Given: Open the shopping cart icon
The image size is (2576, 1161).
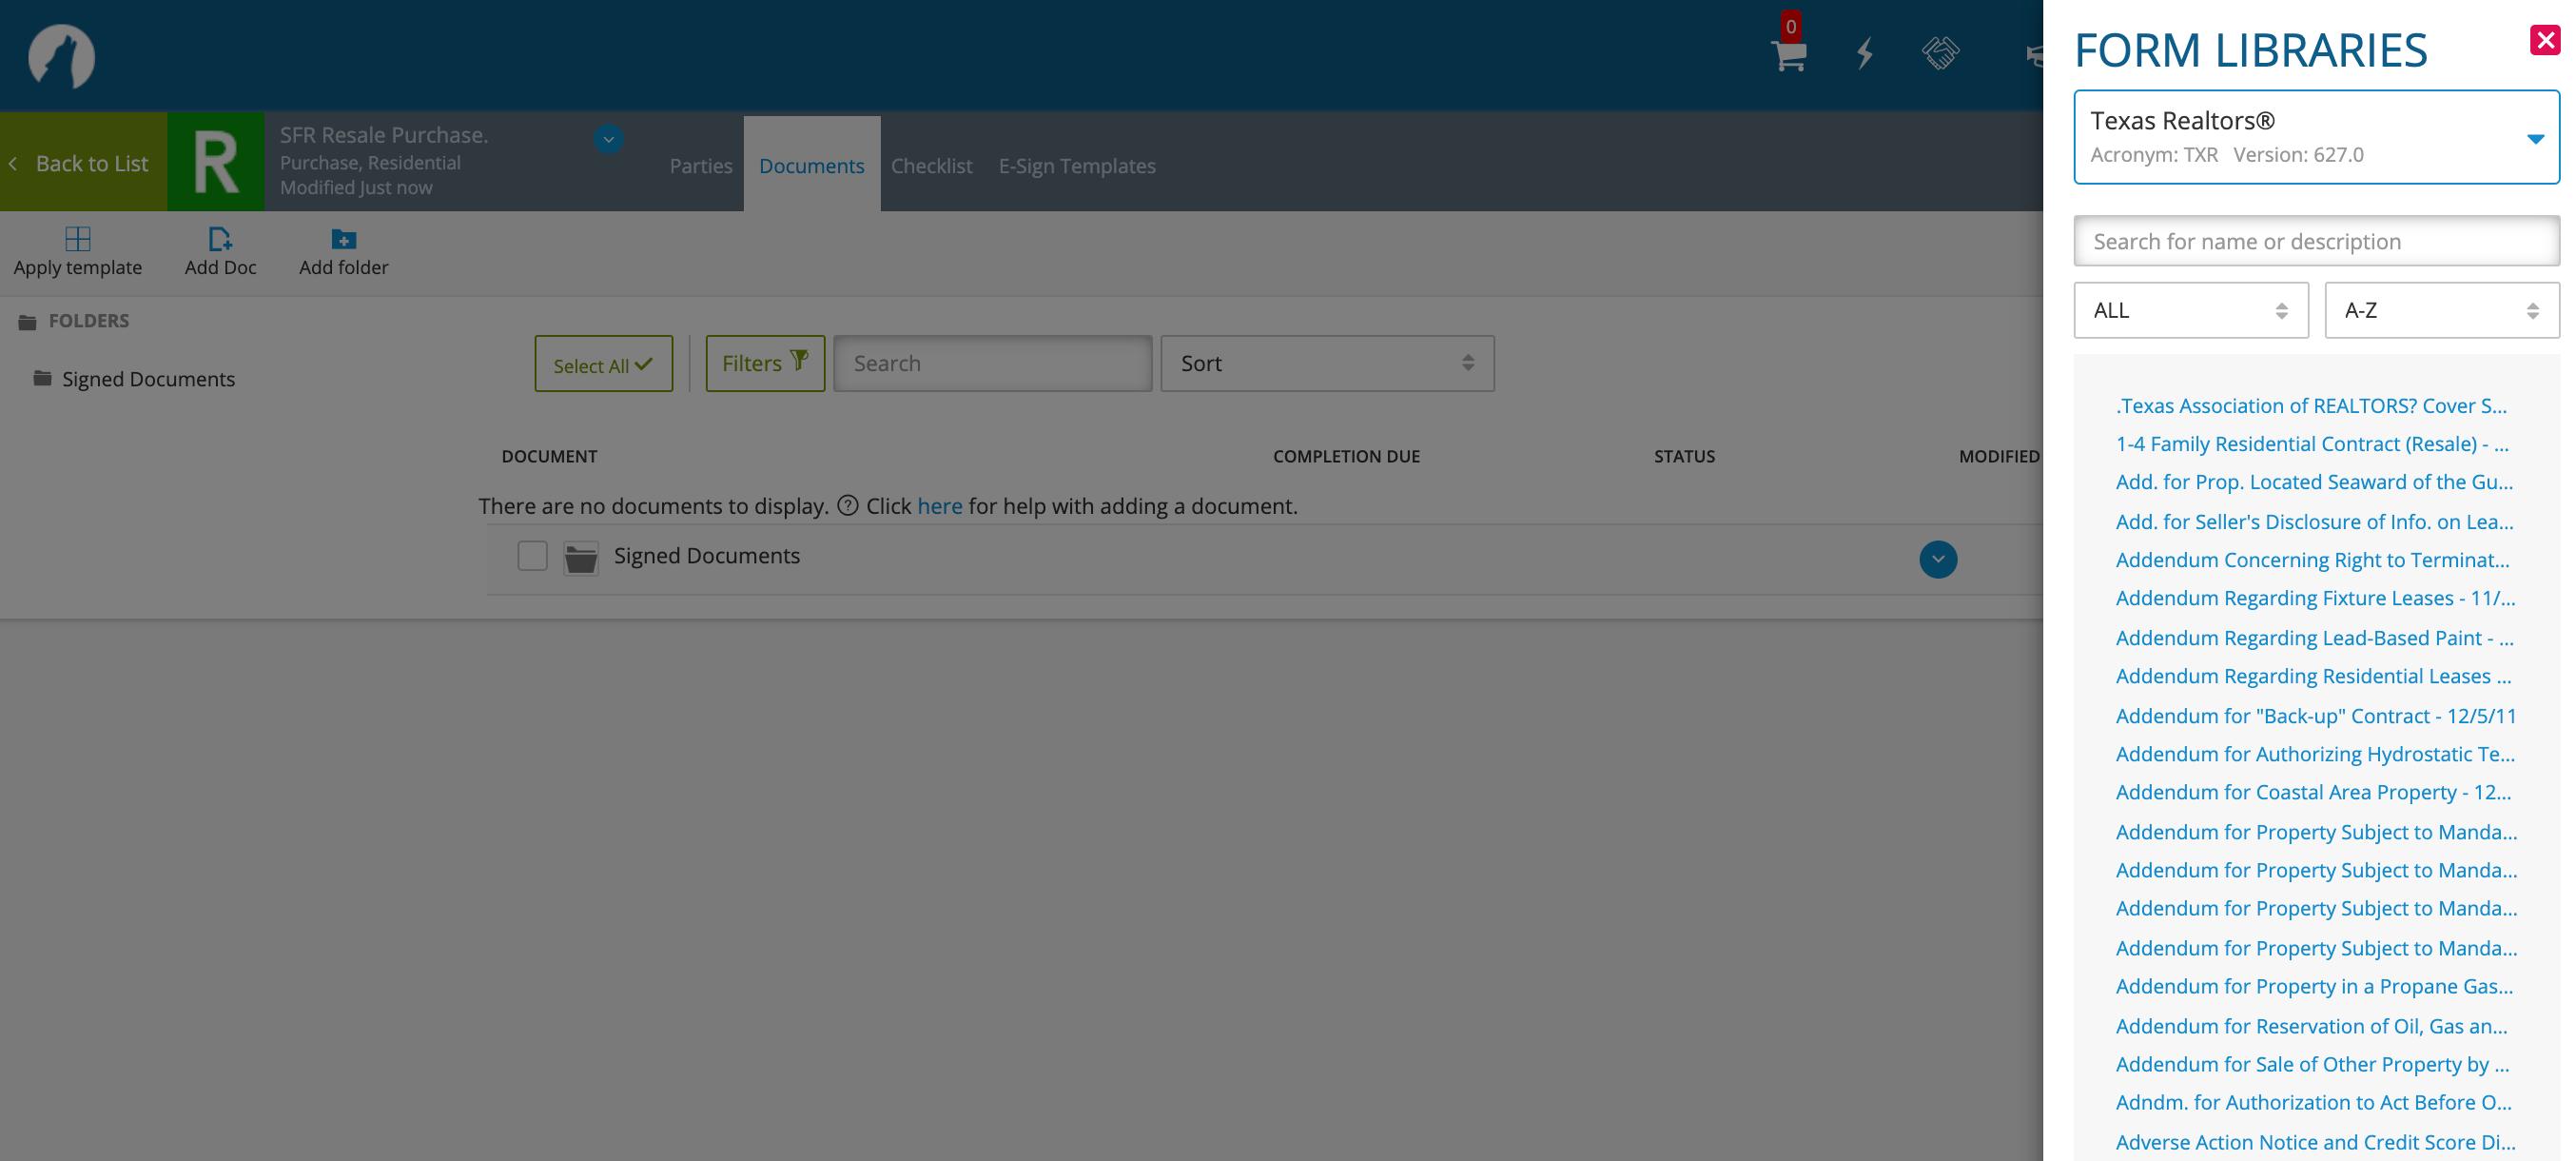Looking at the screenshot, I should [x=1788, y=55].
